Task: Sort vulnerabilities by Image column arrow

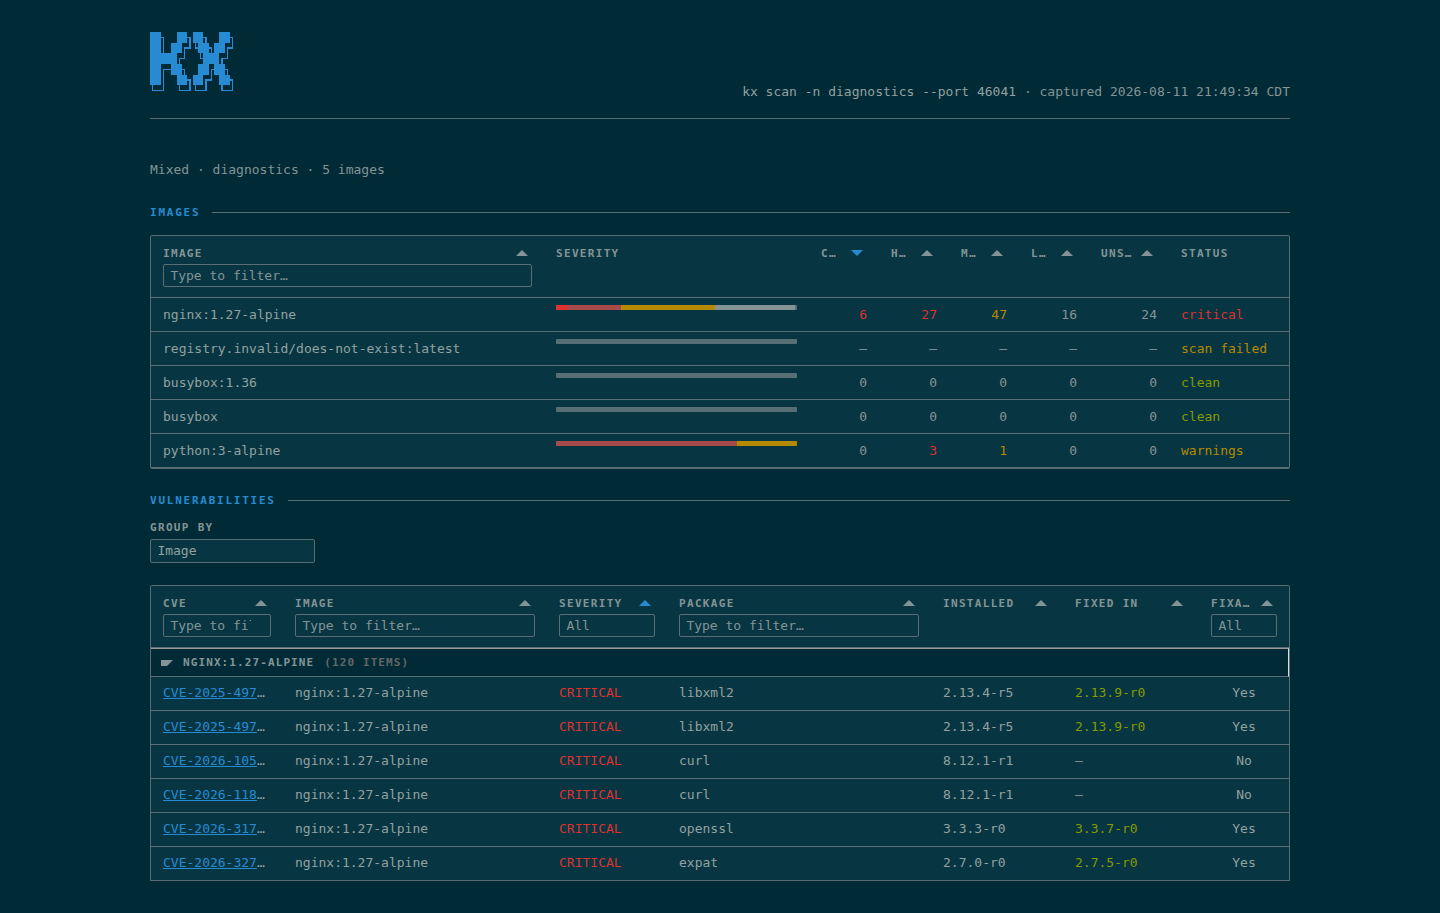Action: 525,603
